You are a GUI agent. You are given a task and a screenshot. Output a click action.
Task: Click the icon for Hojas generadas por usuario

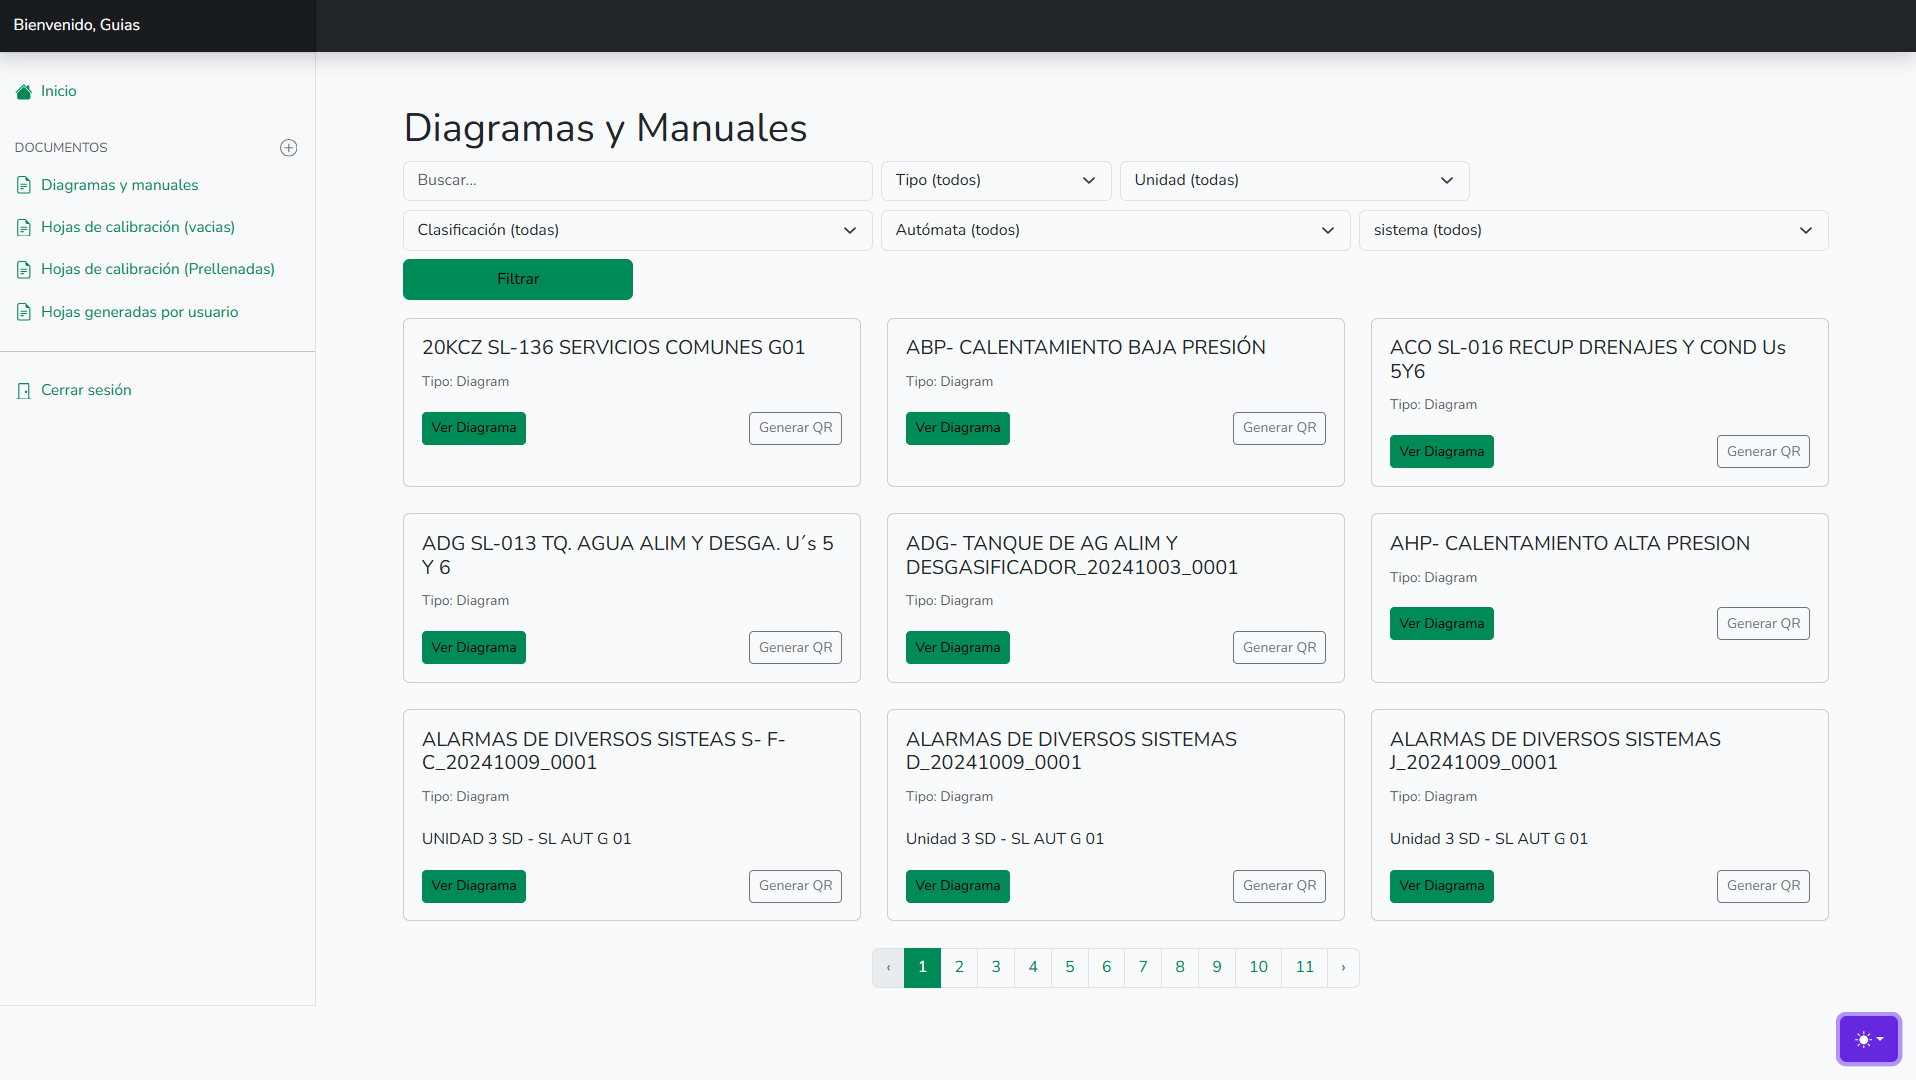pyautogui.click(x=23, y=311)
